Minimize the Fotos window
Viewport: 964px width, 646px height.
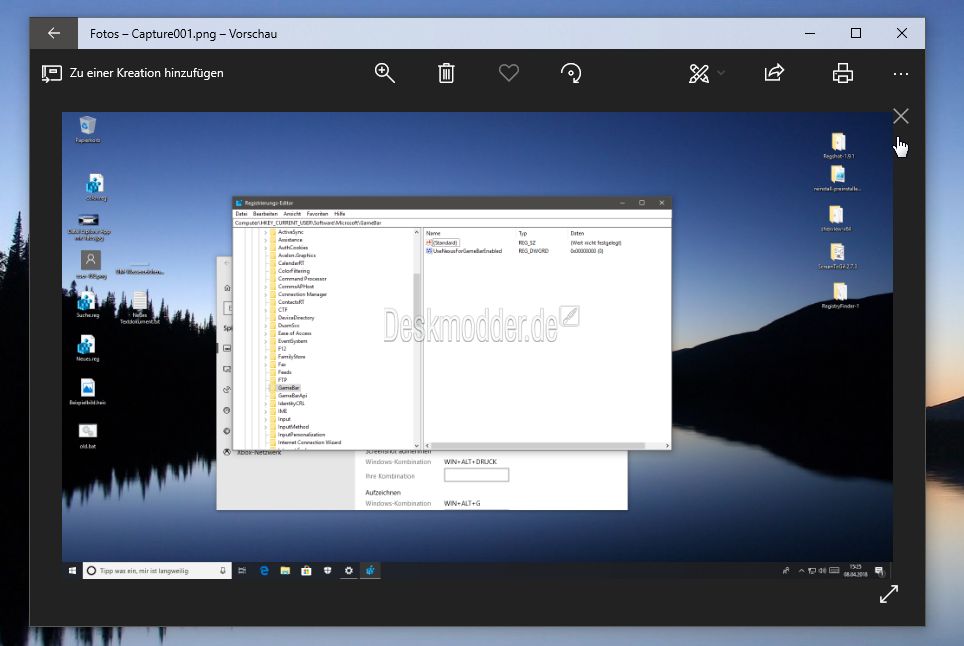810,33
